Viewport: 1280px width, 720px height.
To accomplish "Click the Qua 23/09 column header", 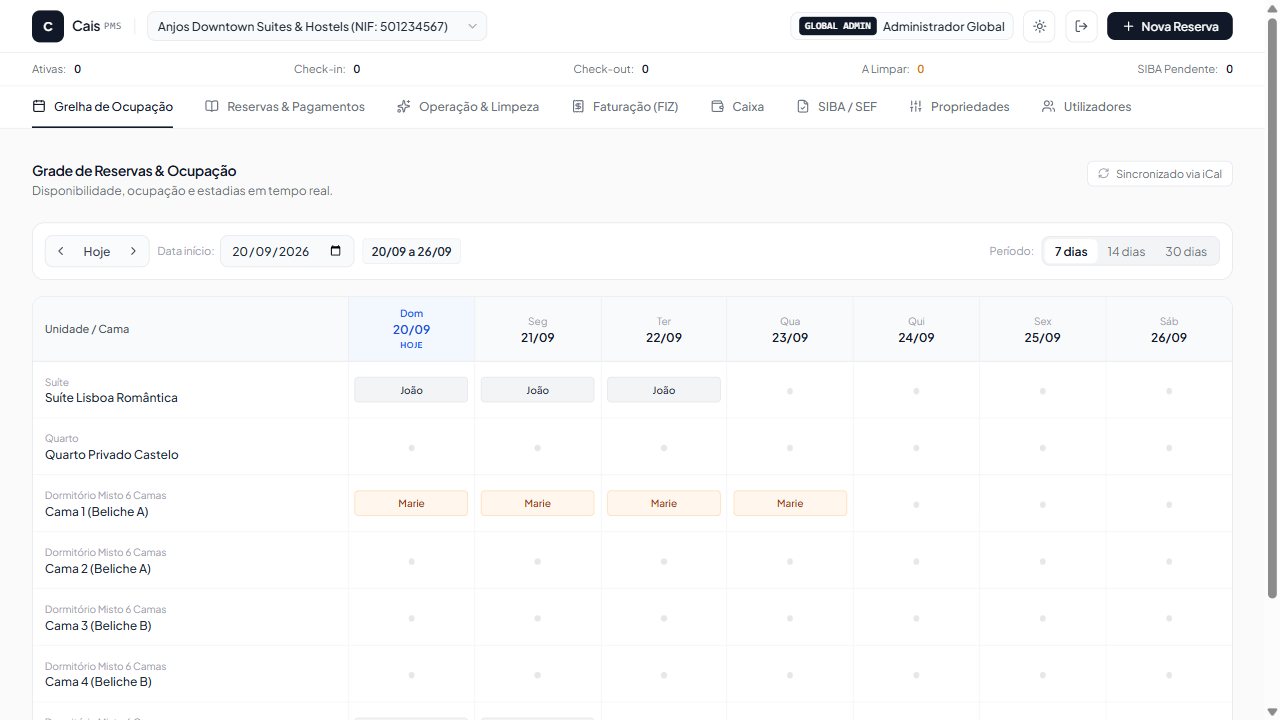I will tap(790, 329).
